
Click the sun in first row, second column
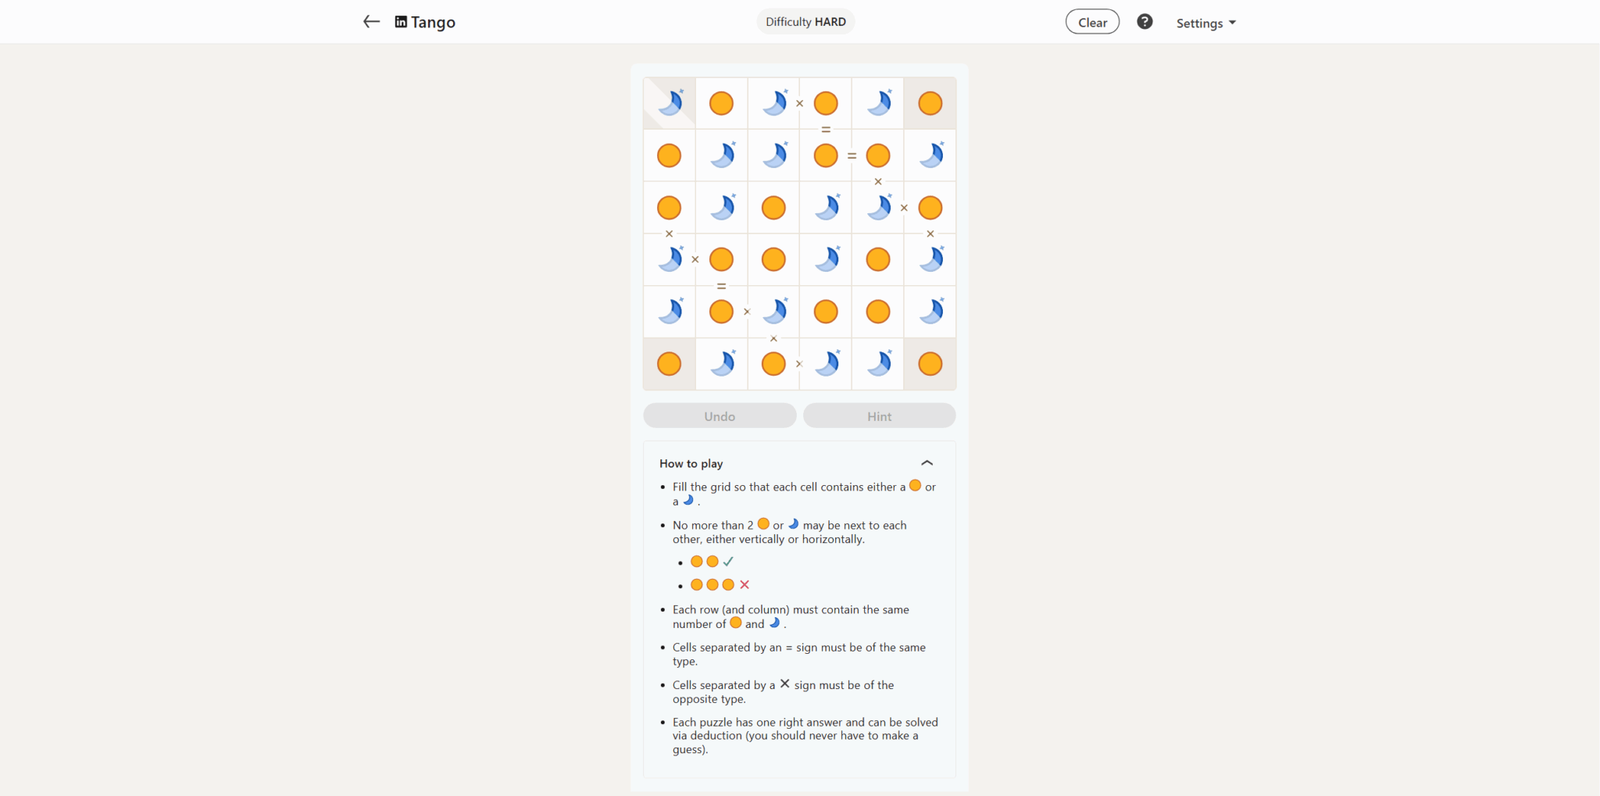[722, 103]
